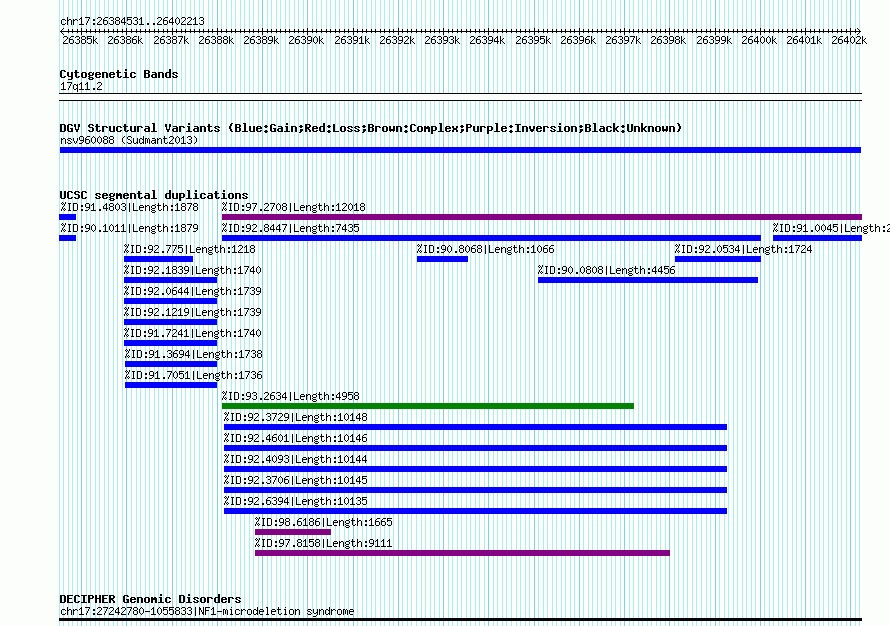Click the %ID:92.6394 Length:10135 label
Image resolution: width=890 pixels, height=626 pixels.
pyautogui.click(x=296, y=501)
